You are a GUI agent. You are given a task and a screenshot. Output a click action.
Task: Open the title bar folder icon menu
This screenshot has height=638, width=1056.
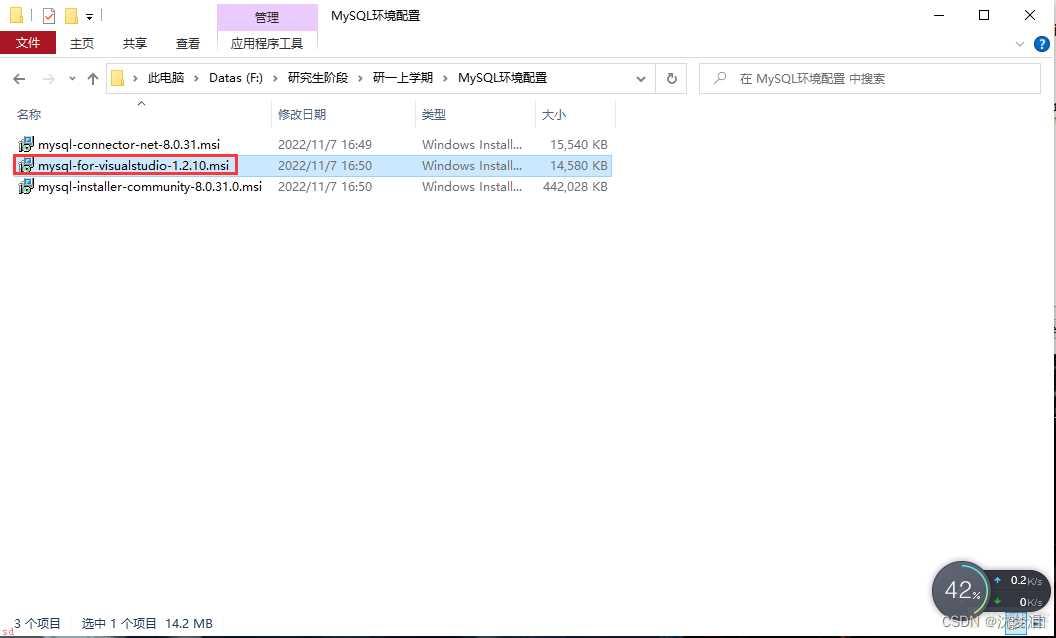[x=17, y=15]
